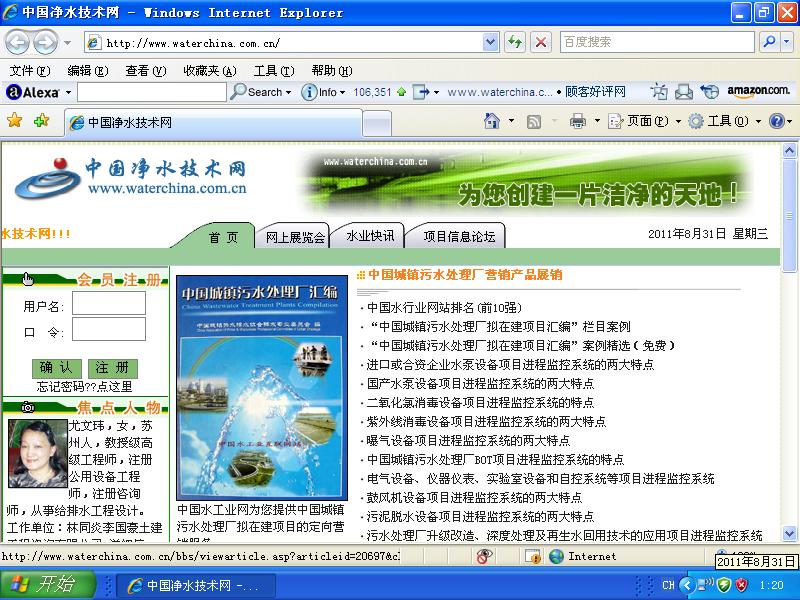Open the 页面(P) dropdown menu
The width and height of the screenshot is (800, 600).
pos(645,121)
